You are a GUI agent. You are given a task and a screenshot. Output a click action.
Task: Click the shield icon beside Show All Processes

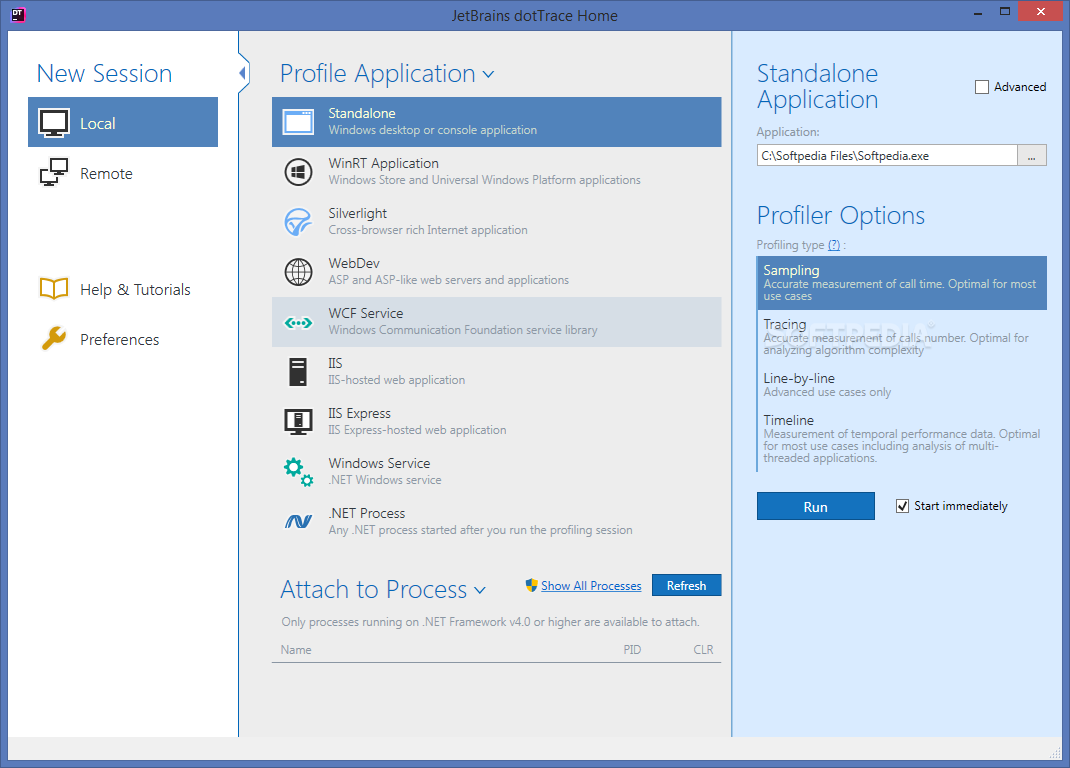point(532,585)
